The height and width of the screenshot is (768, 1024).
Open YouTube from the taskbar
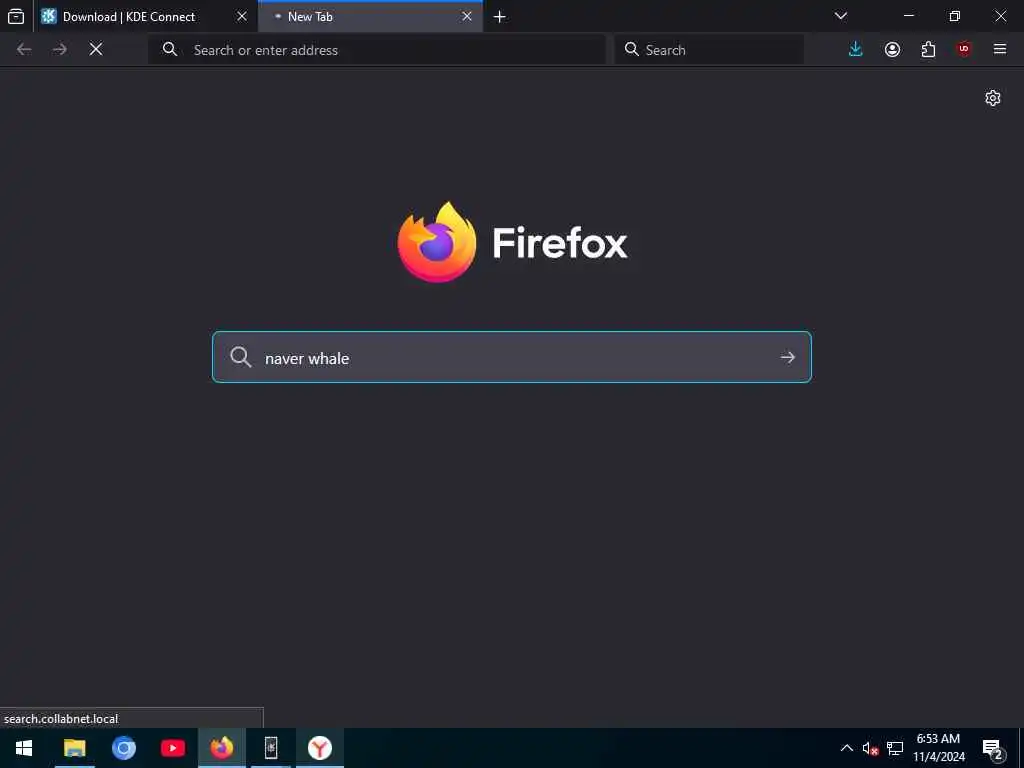[x=172, y=748]
